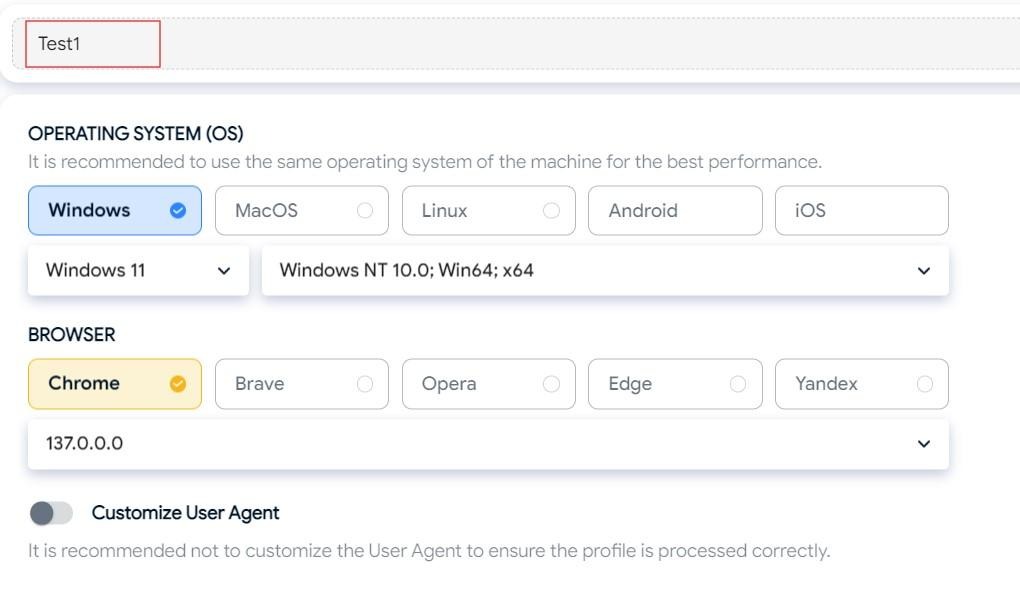Choose the Brave browser option

(301, 383)
